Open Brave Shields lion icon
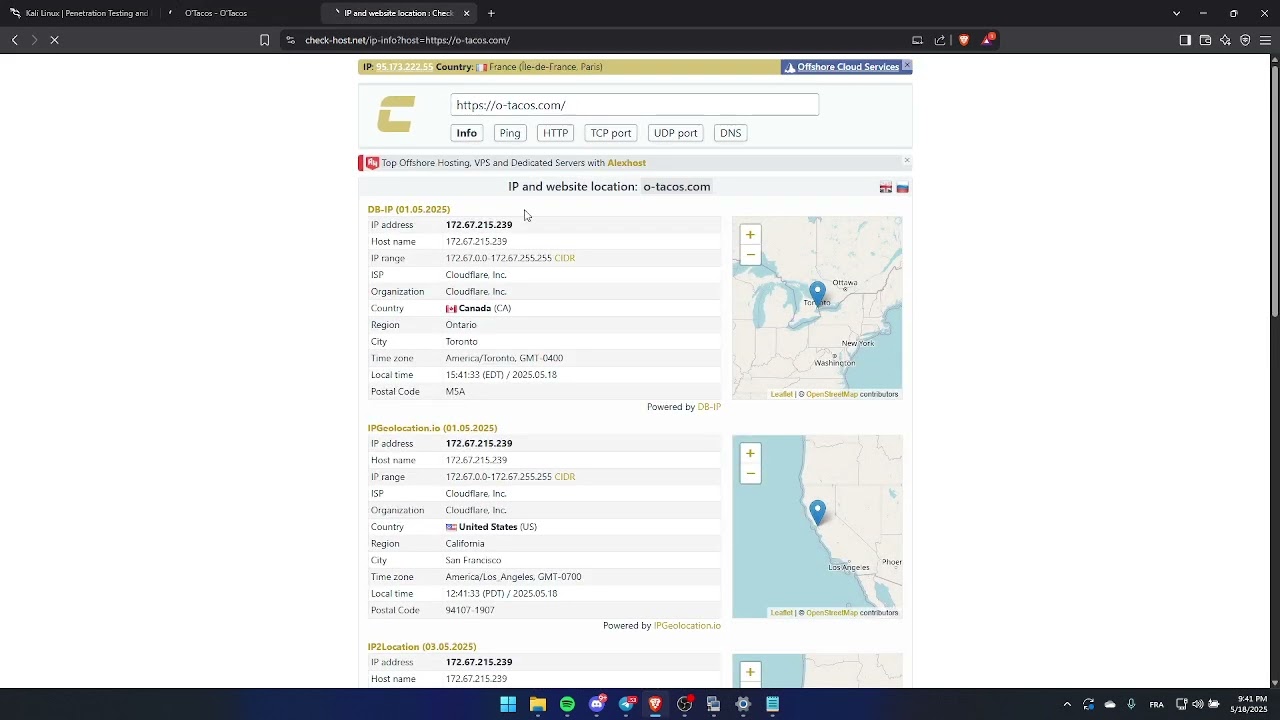 coord(964,40)
